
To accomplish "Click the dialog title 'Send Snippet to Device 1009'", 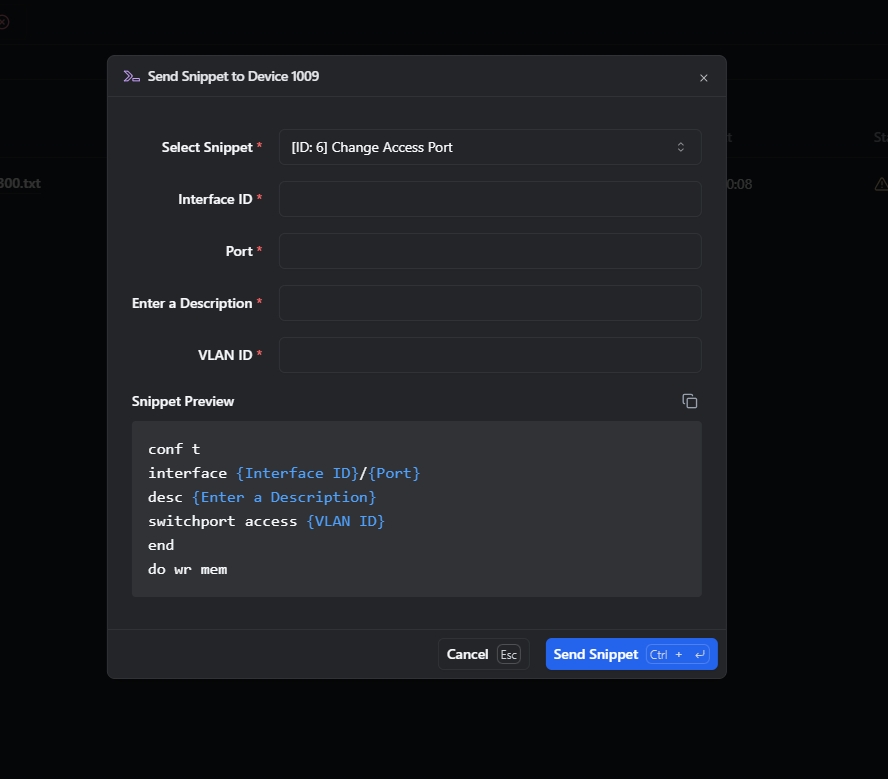I will (x=233, y=76).
